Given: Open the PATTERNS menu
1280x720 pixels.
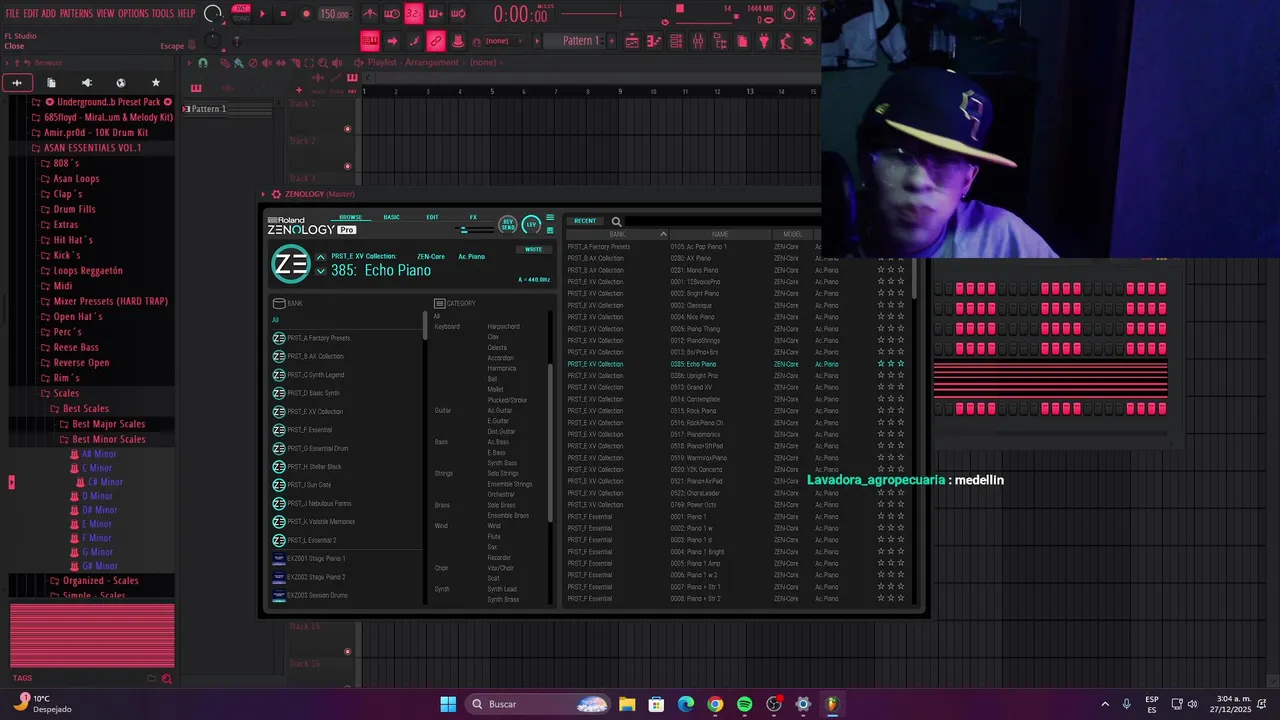Looking at the screenshot, I should point(76,13).
